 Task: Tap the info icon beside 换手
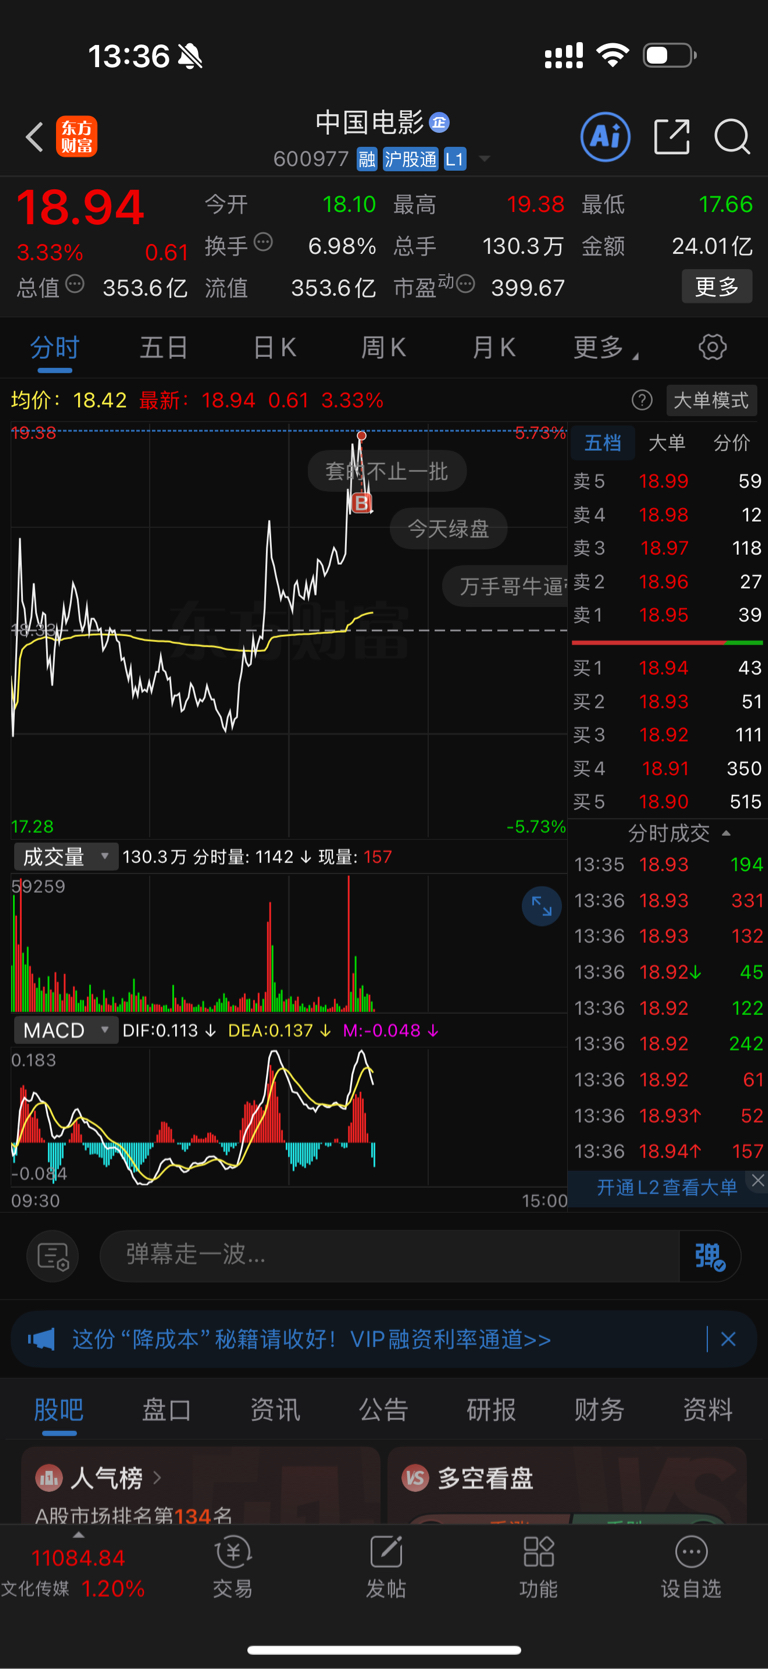coord(263,241)
